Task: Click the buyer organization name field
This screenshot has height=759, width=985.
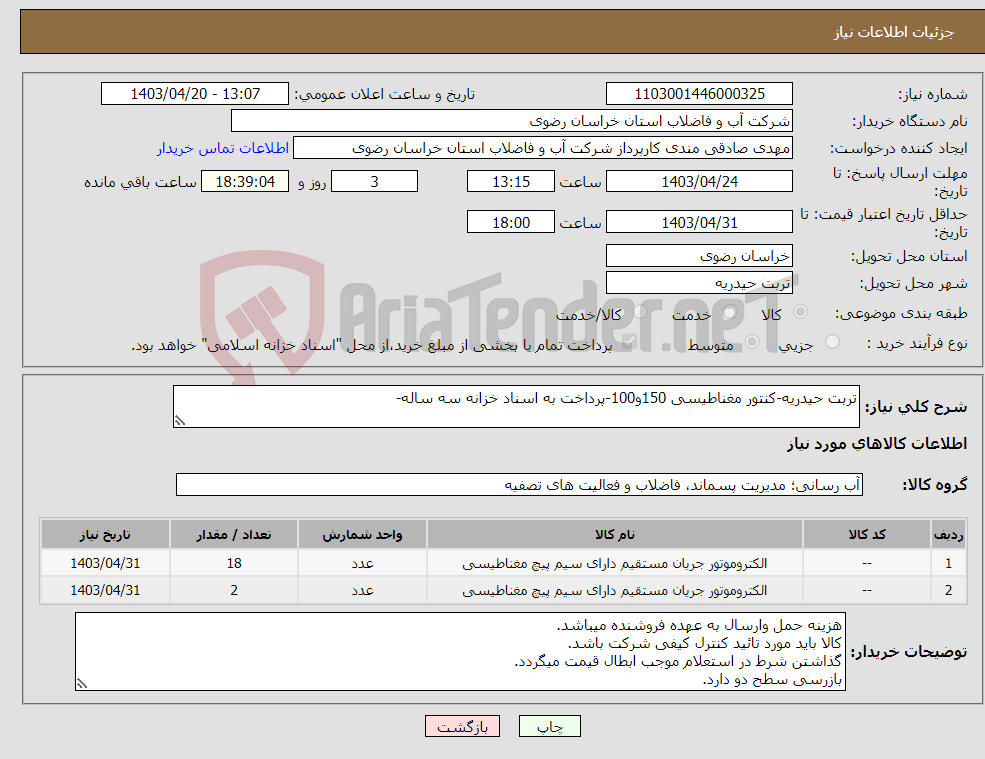Action: [x=512, y=121]
